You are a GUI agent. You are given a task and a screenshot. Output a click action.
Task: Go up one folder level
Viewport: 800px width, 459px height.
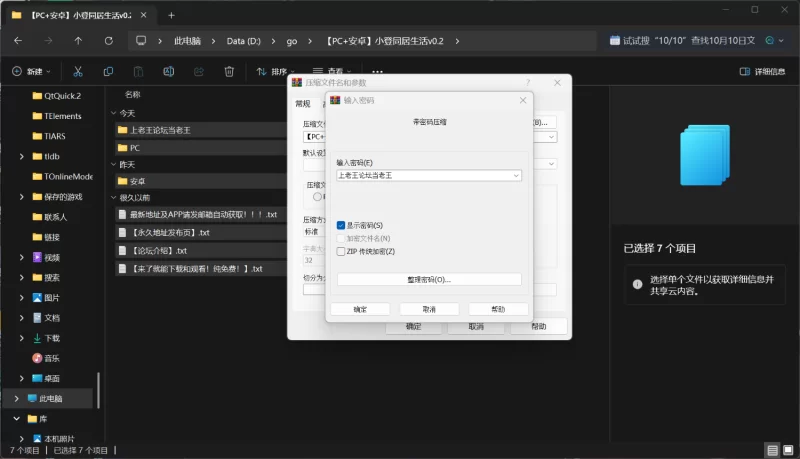pos(78,41)
